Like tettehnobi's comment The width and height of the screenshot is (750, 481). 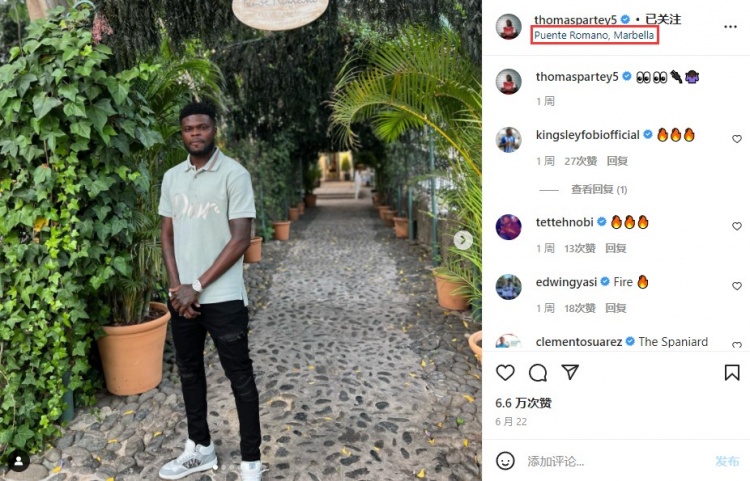737,226
